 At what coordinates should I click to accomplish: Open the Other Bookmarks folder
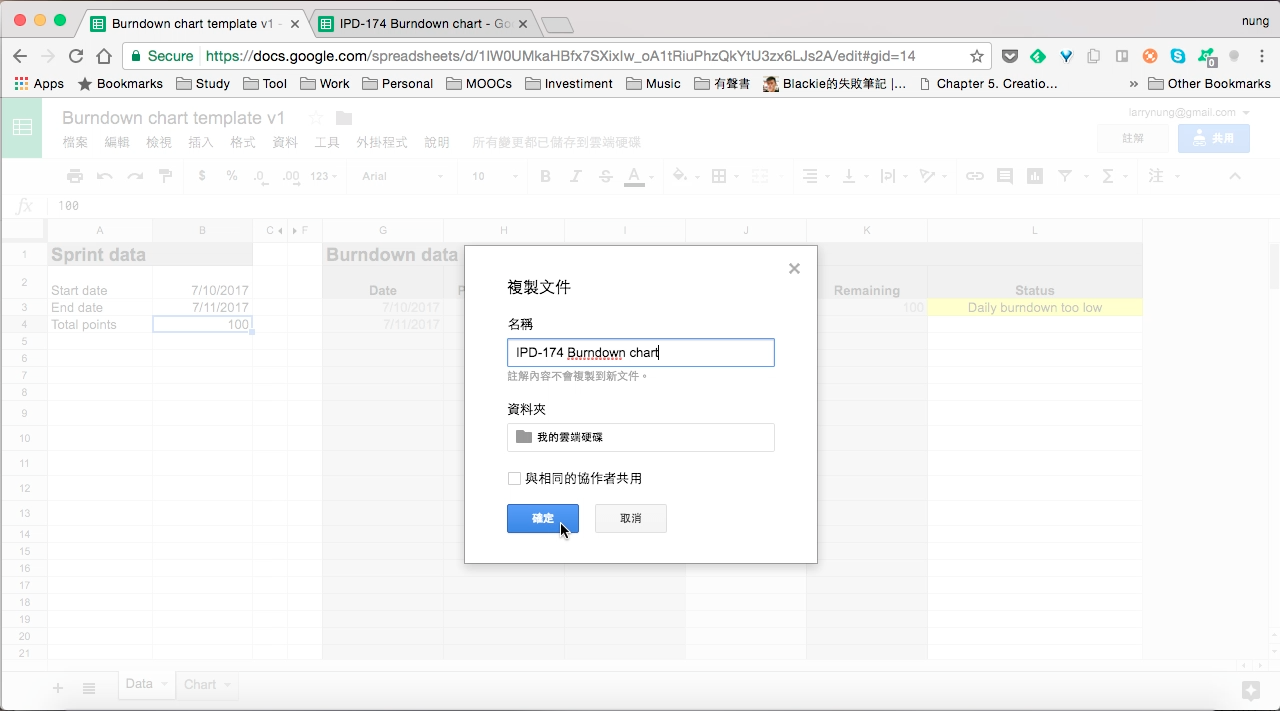click(x=1209, y=84)
